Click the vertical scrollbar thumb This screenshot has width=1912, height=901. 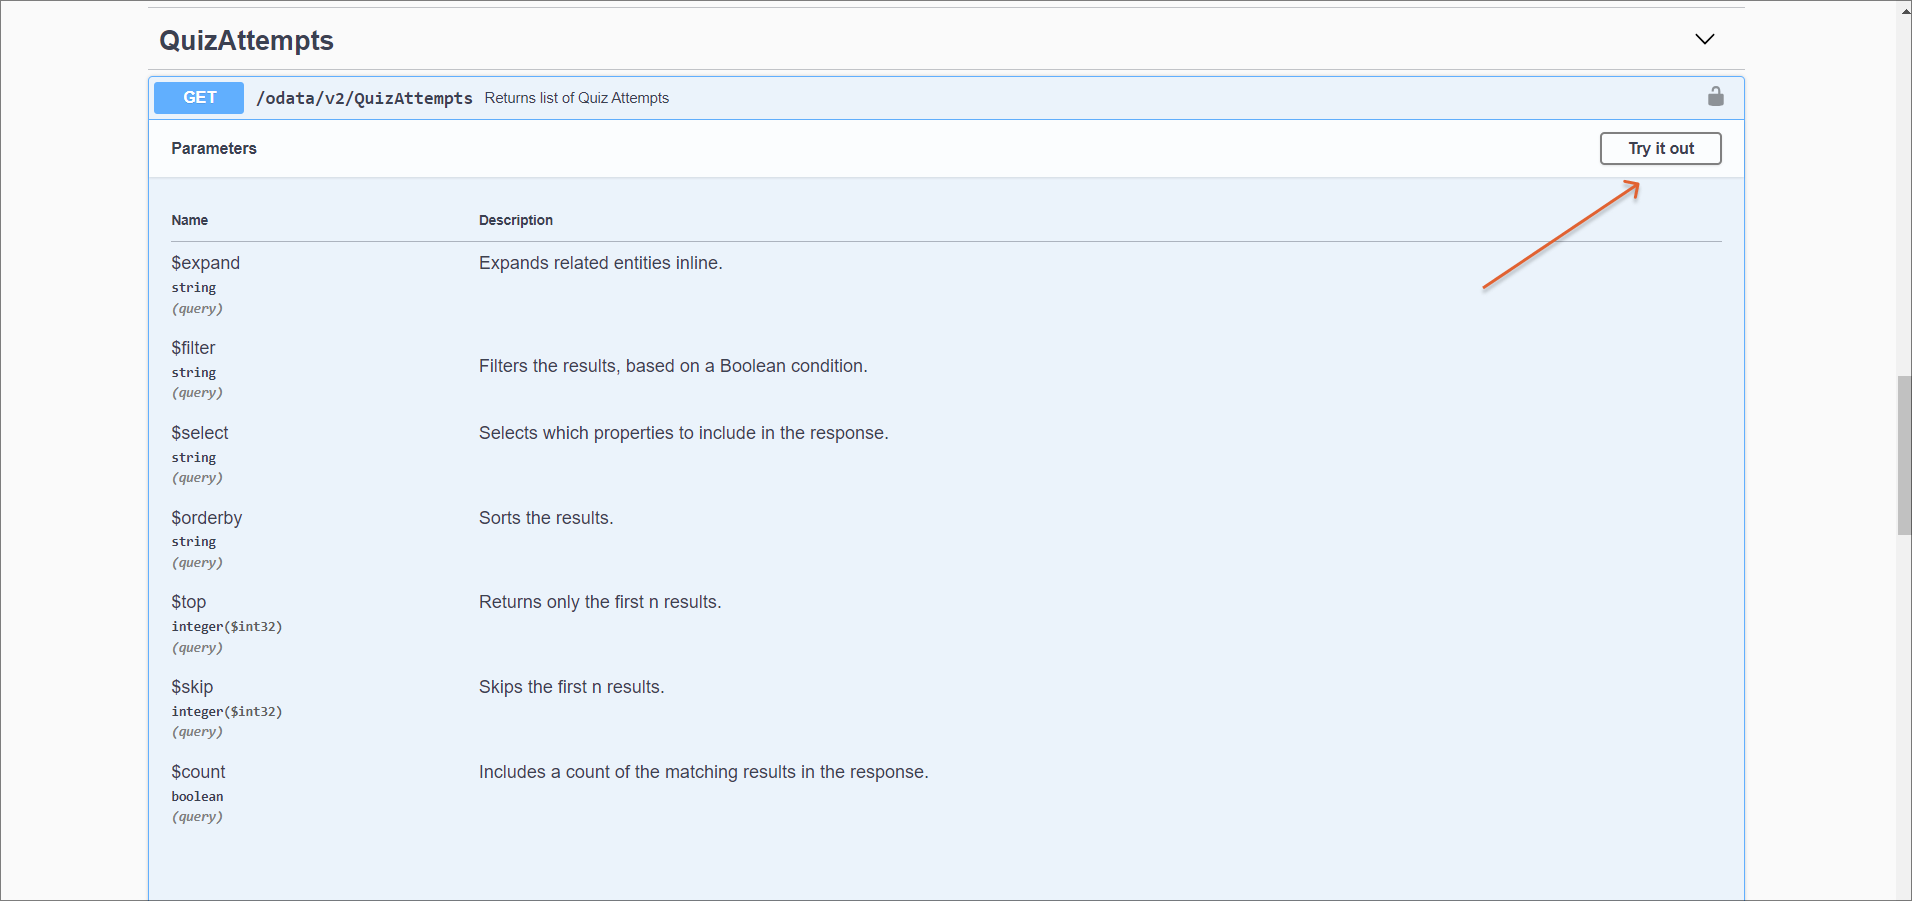coord(1903,455)
